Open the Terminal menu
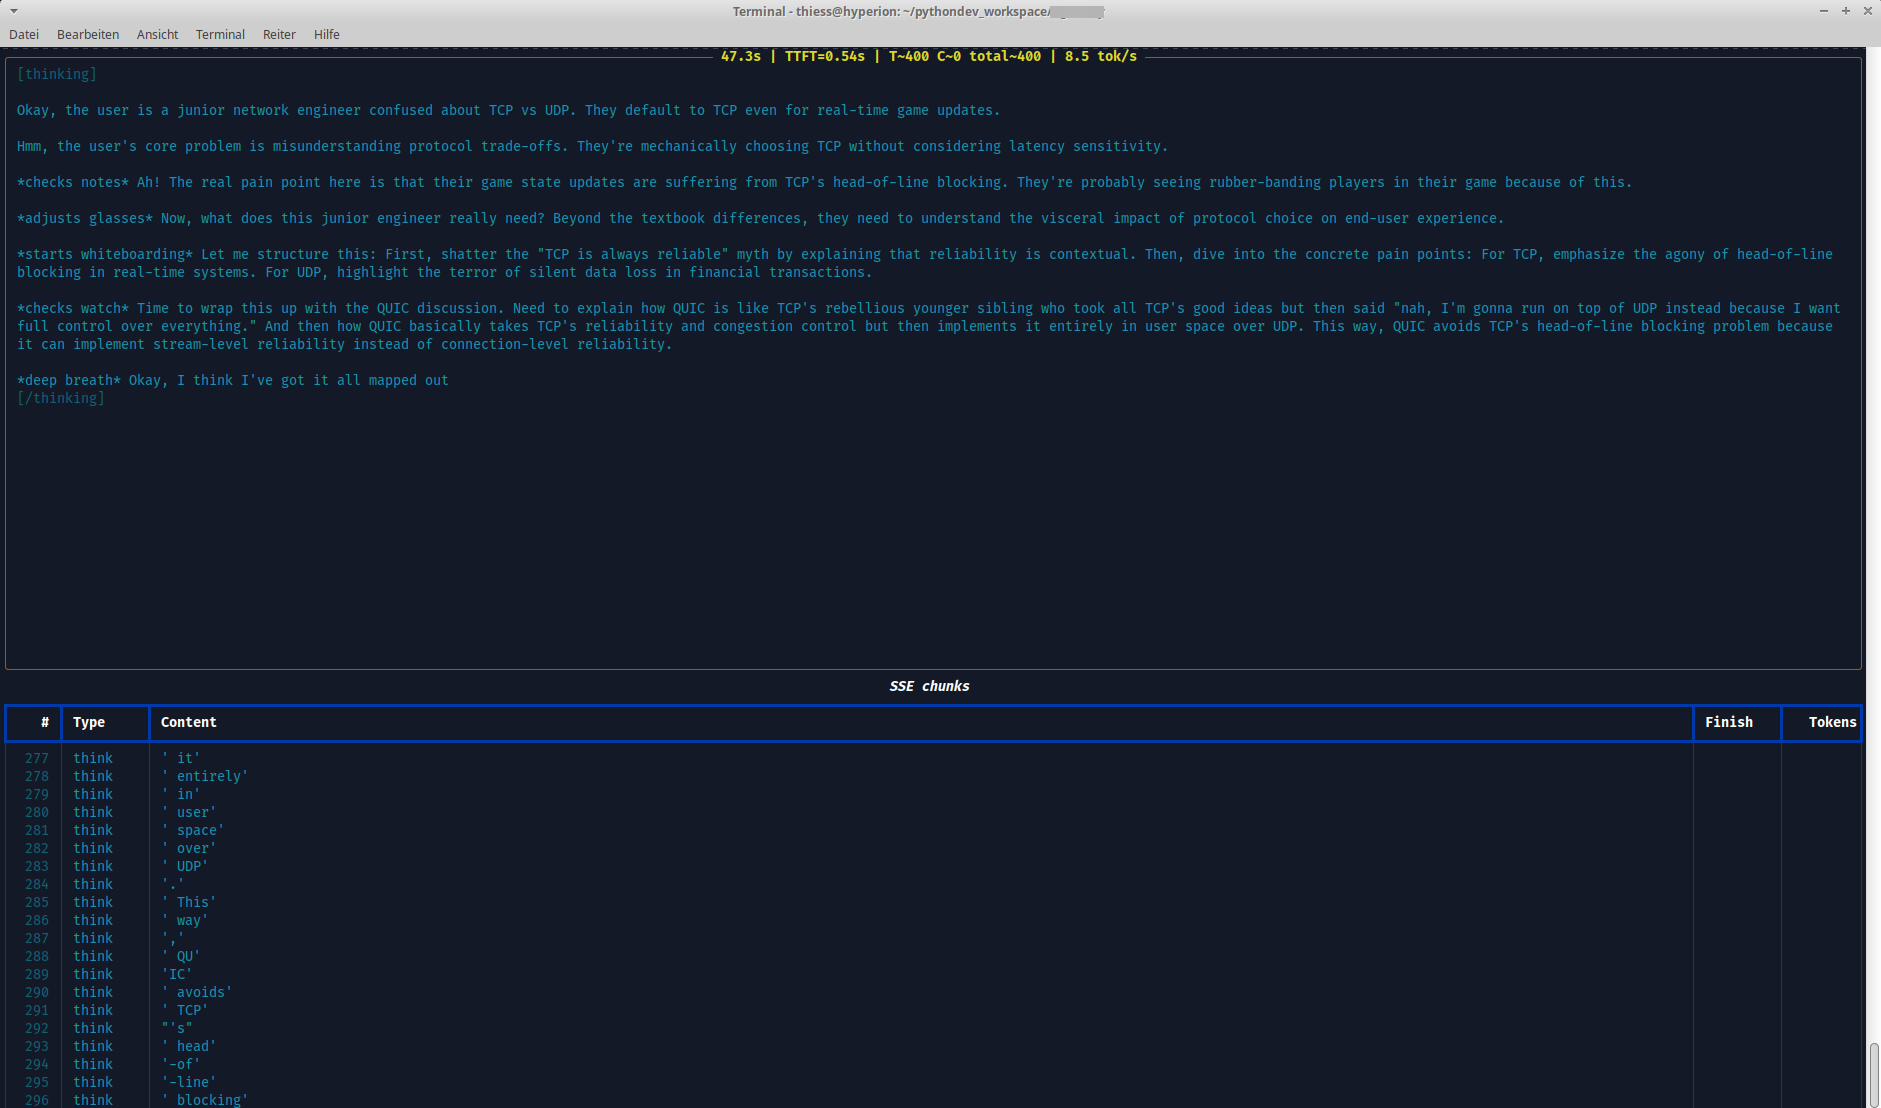Screen dimensions: 1881x1108 click(220, 34)
